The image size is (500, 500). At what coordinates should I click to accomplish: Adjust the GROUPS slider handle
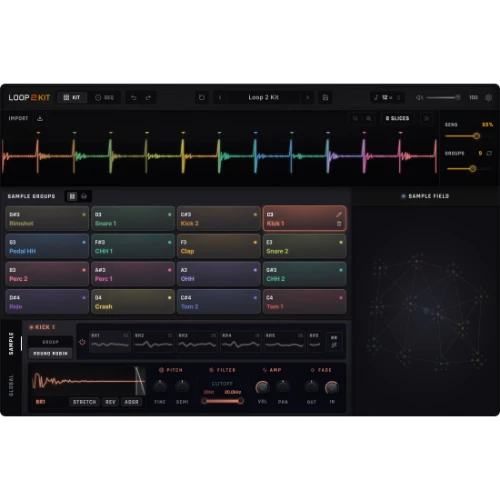[472, 169]
